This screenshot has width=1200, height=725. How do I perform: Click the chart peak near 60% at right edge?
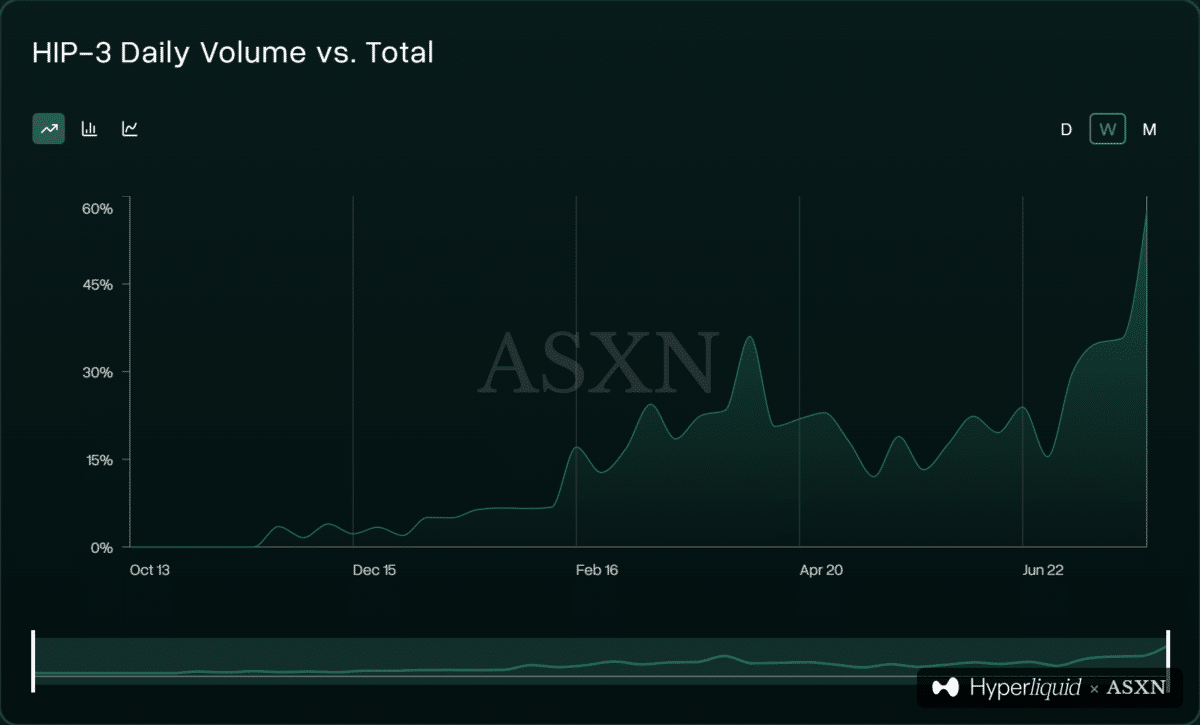click(1146, 209)
